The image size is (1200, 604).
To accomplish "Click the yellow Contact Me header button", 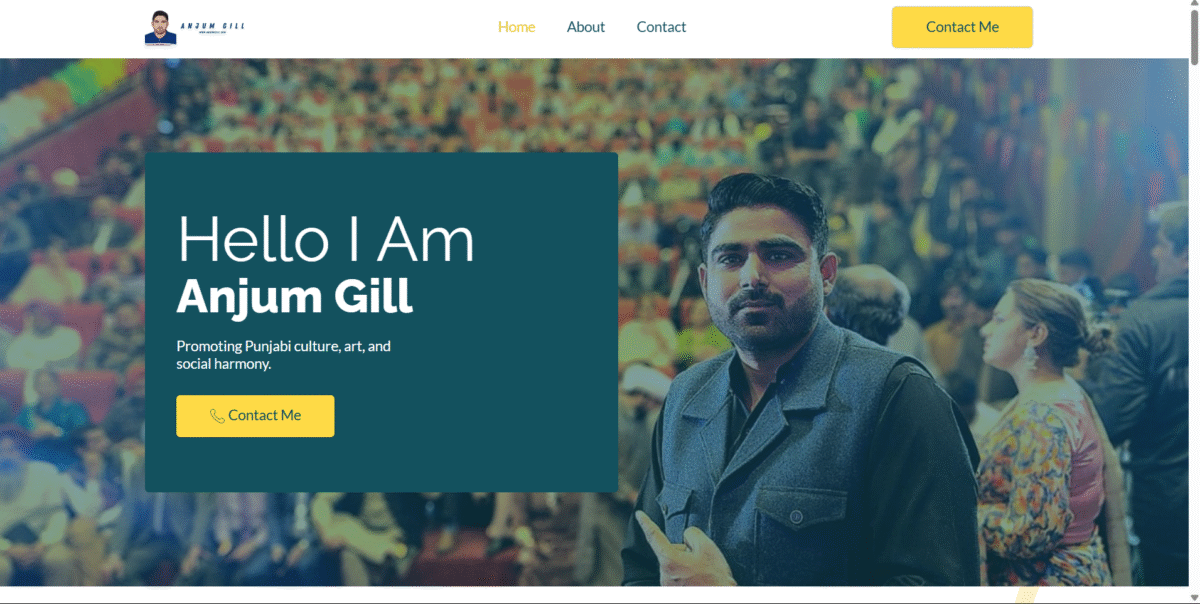I will (x=962, y=27).
